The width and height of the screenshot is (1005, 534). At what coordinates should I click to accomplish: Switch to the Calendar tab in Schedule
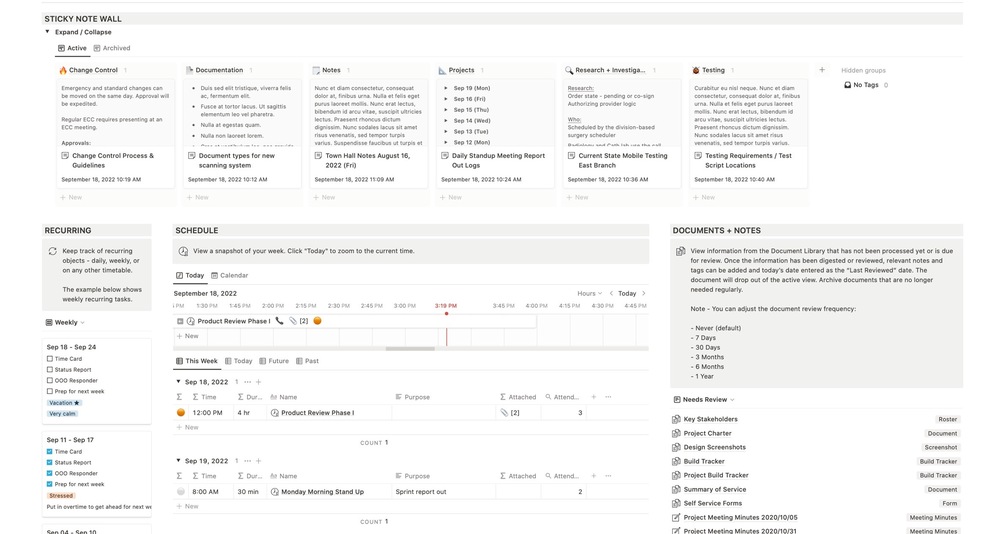[x=229, y=276]
